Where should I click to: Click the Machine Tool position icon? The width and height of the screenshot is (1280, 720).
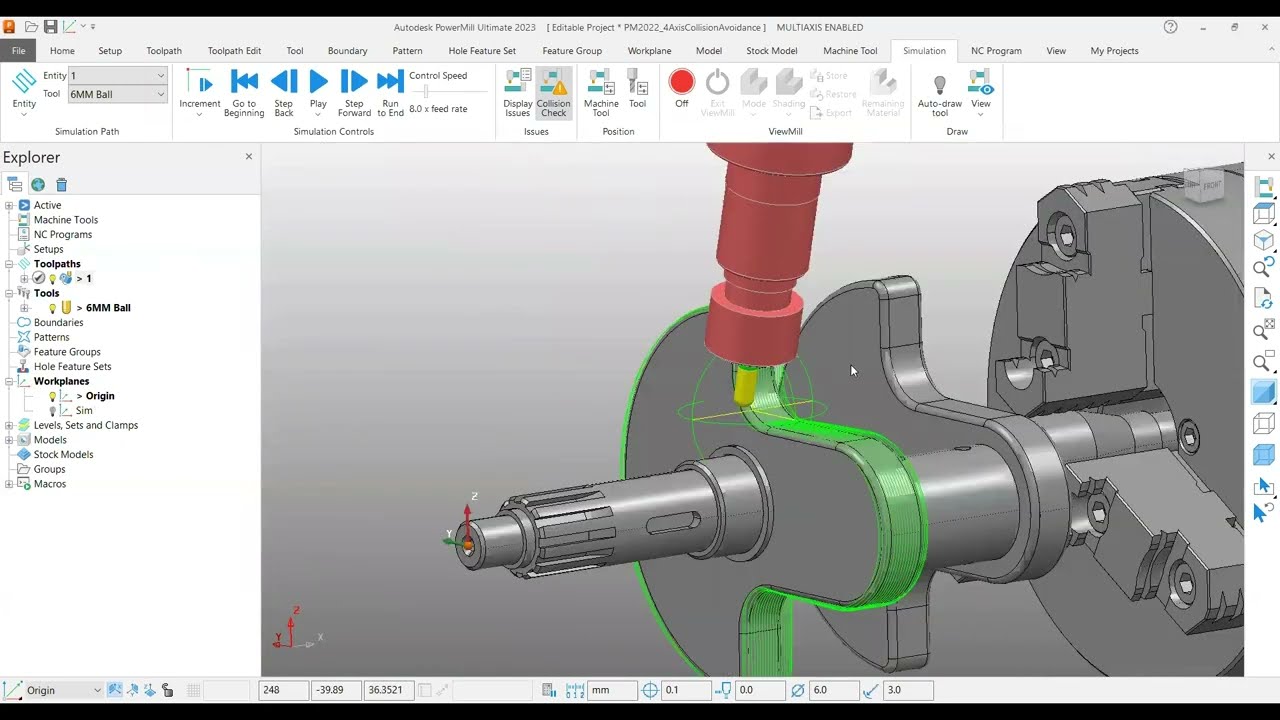(x=601, y=93)
